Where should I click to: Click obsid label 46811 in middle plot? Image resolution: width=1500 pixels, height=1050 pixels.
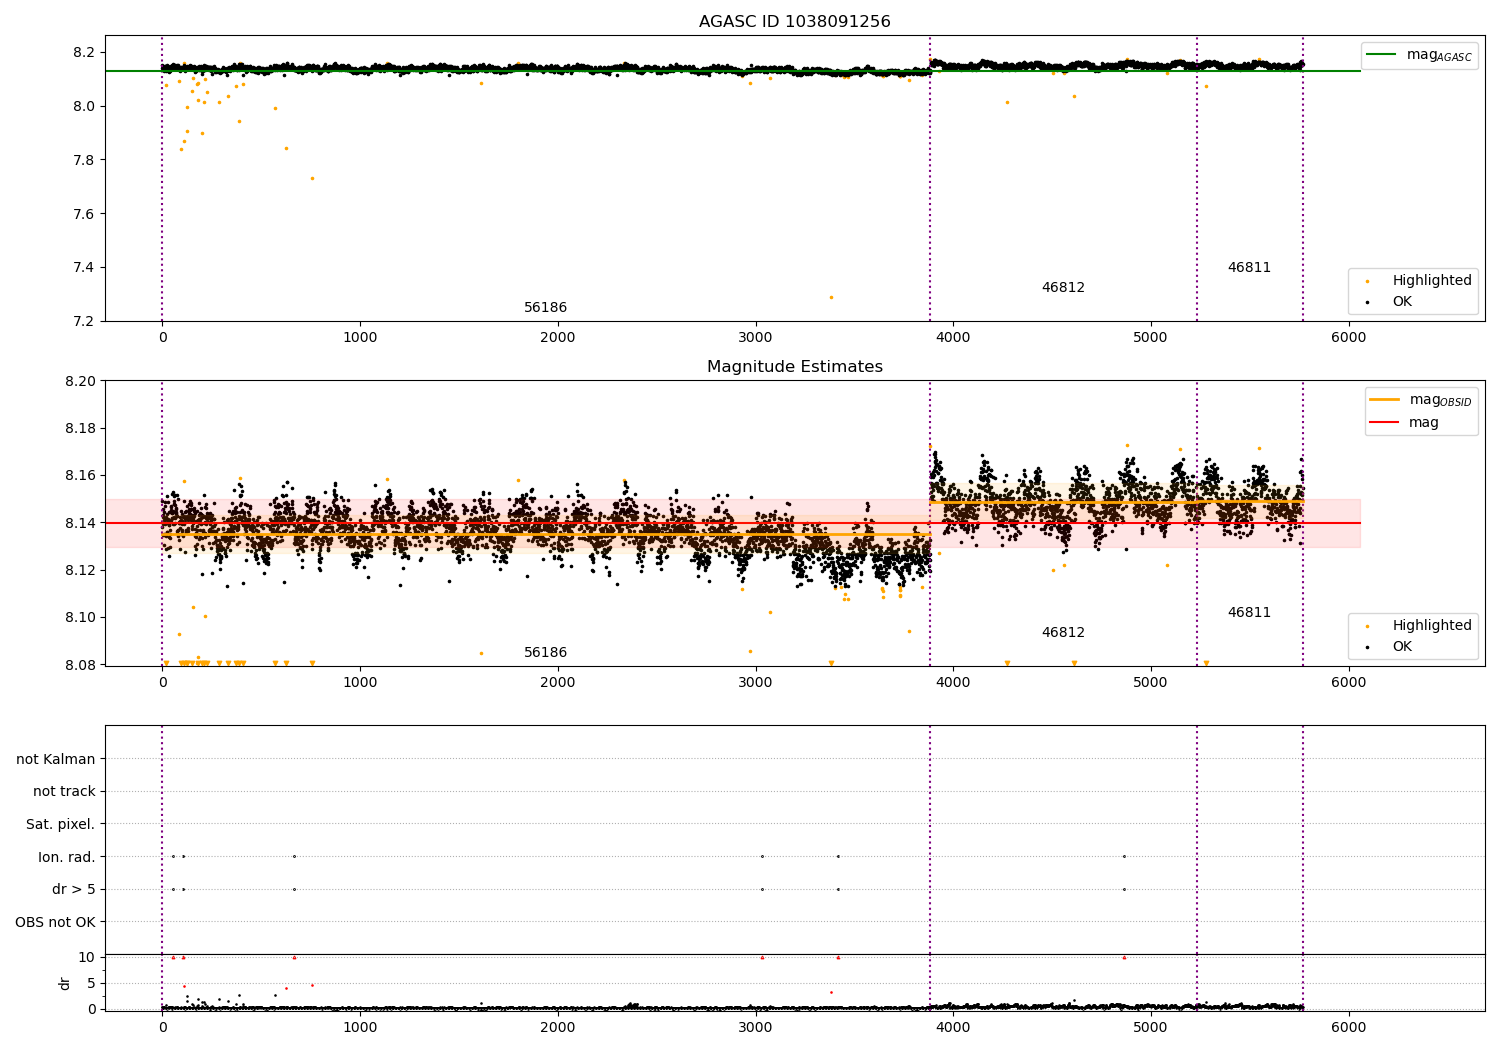[1249, 612]
